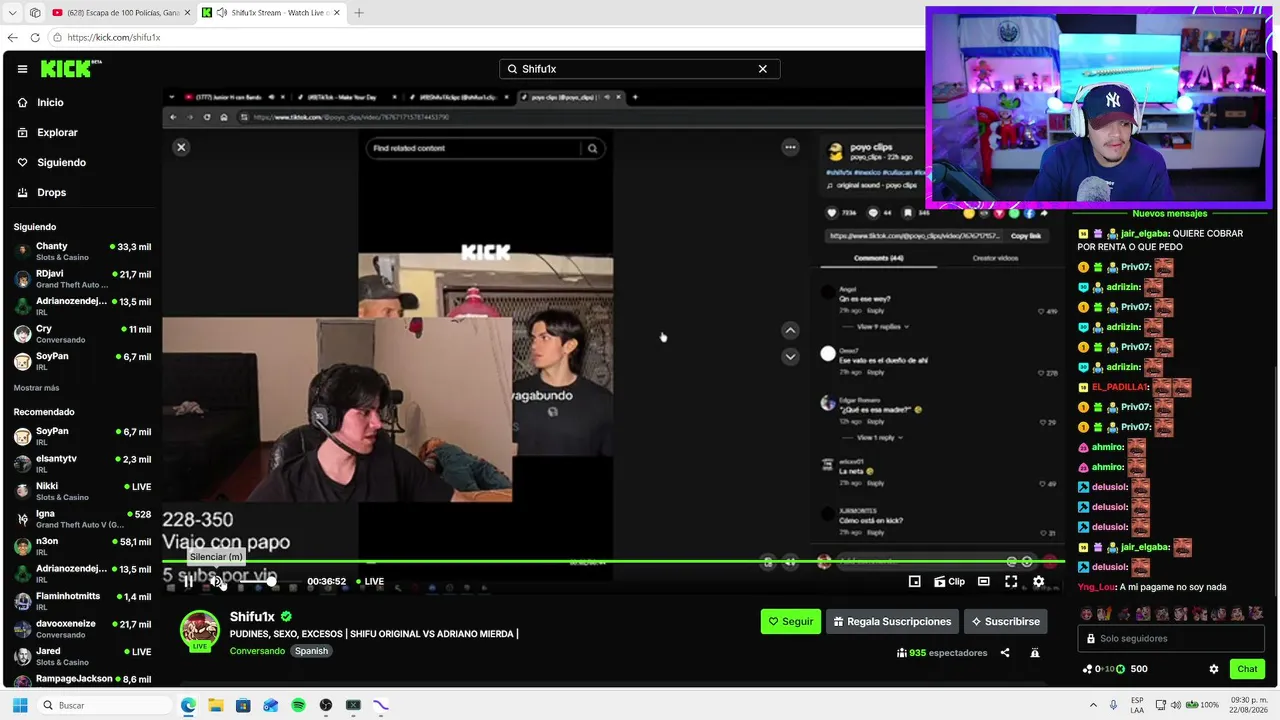Insert the first quick emote
Viewport: 1280px width, 720px height.
(1087, 614)
